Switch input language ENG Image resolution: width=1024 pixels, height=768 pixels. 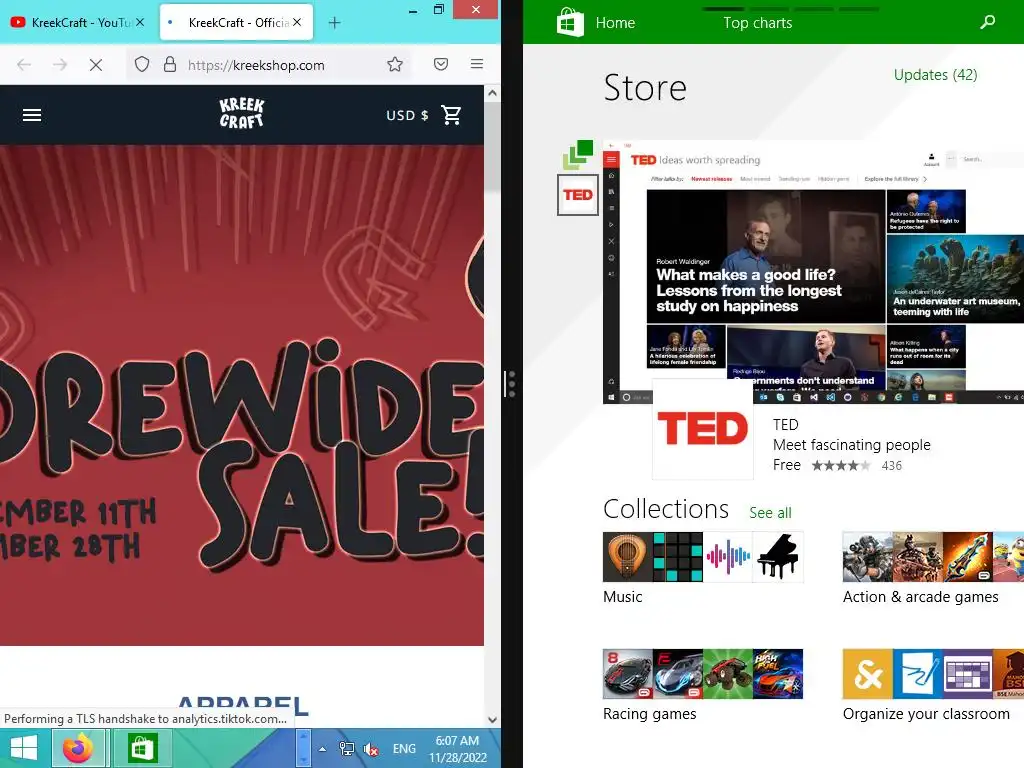[x=404, y=749]
